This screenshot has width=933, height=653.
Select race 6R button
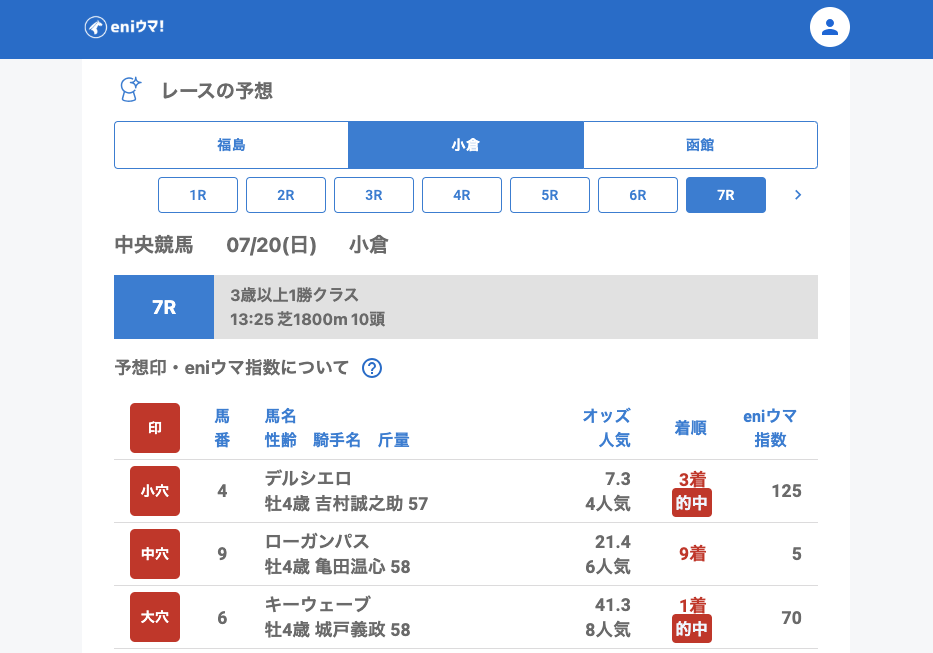pos(638,195)
